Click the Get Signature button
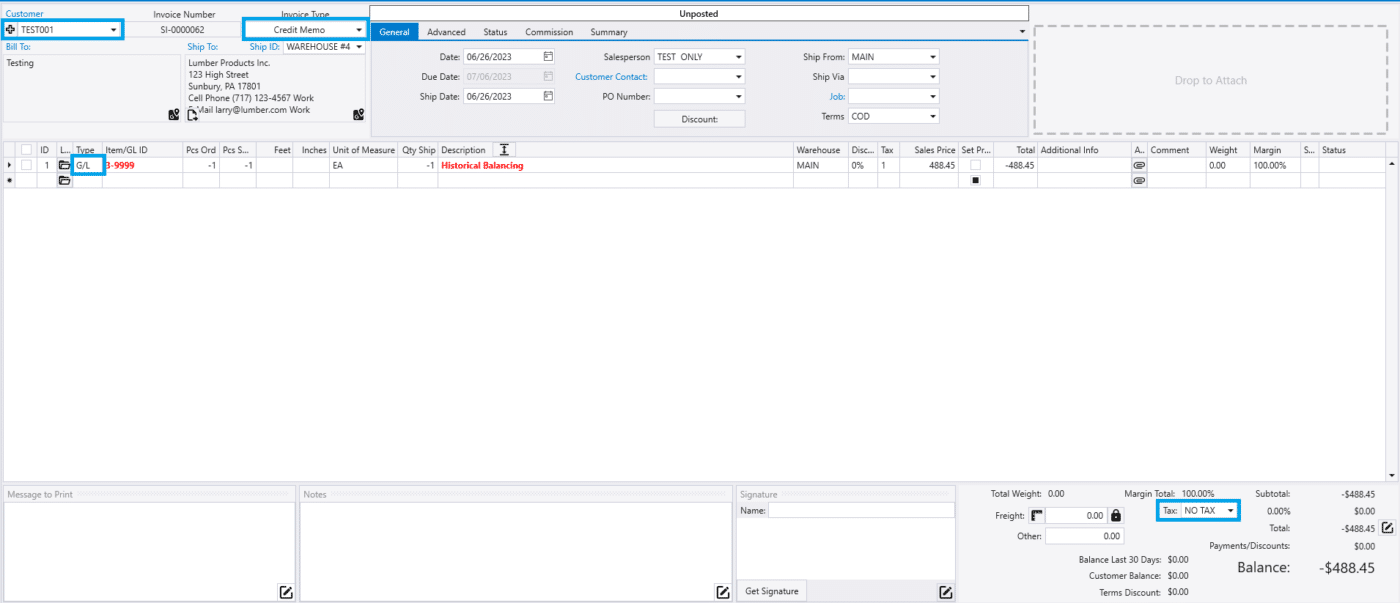The image size is (1400, 603). click(x=772, y=591)
